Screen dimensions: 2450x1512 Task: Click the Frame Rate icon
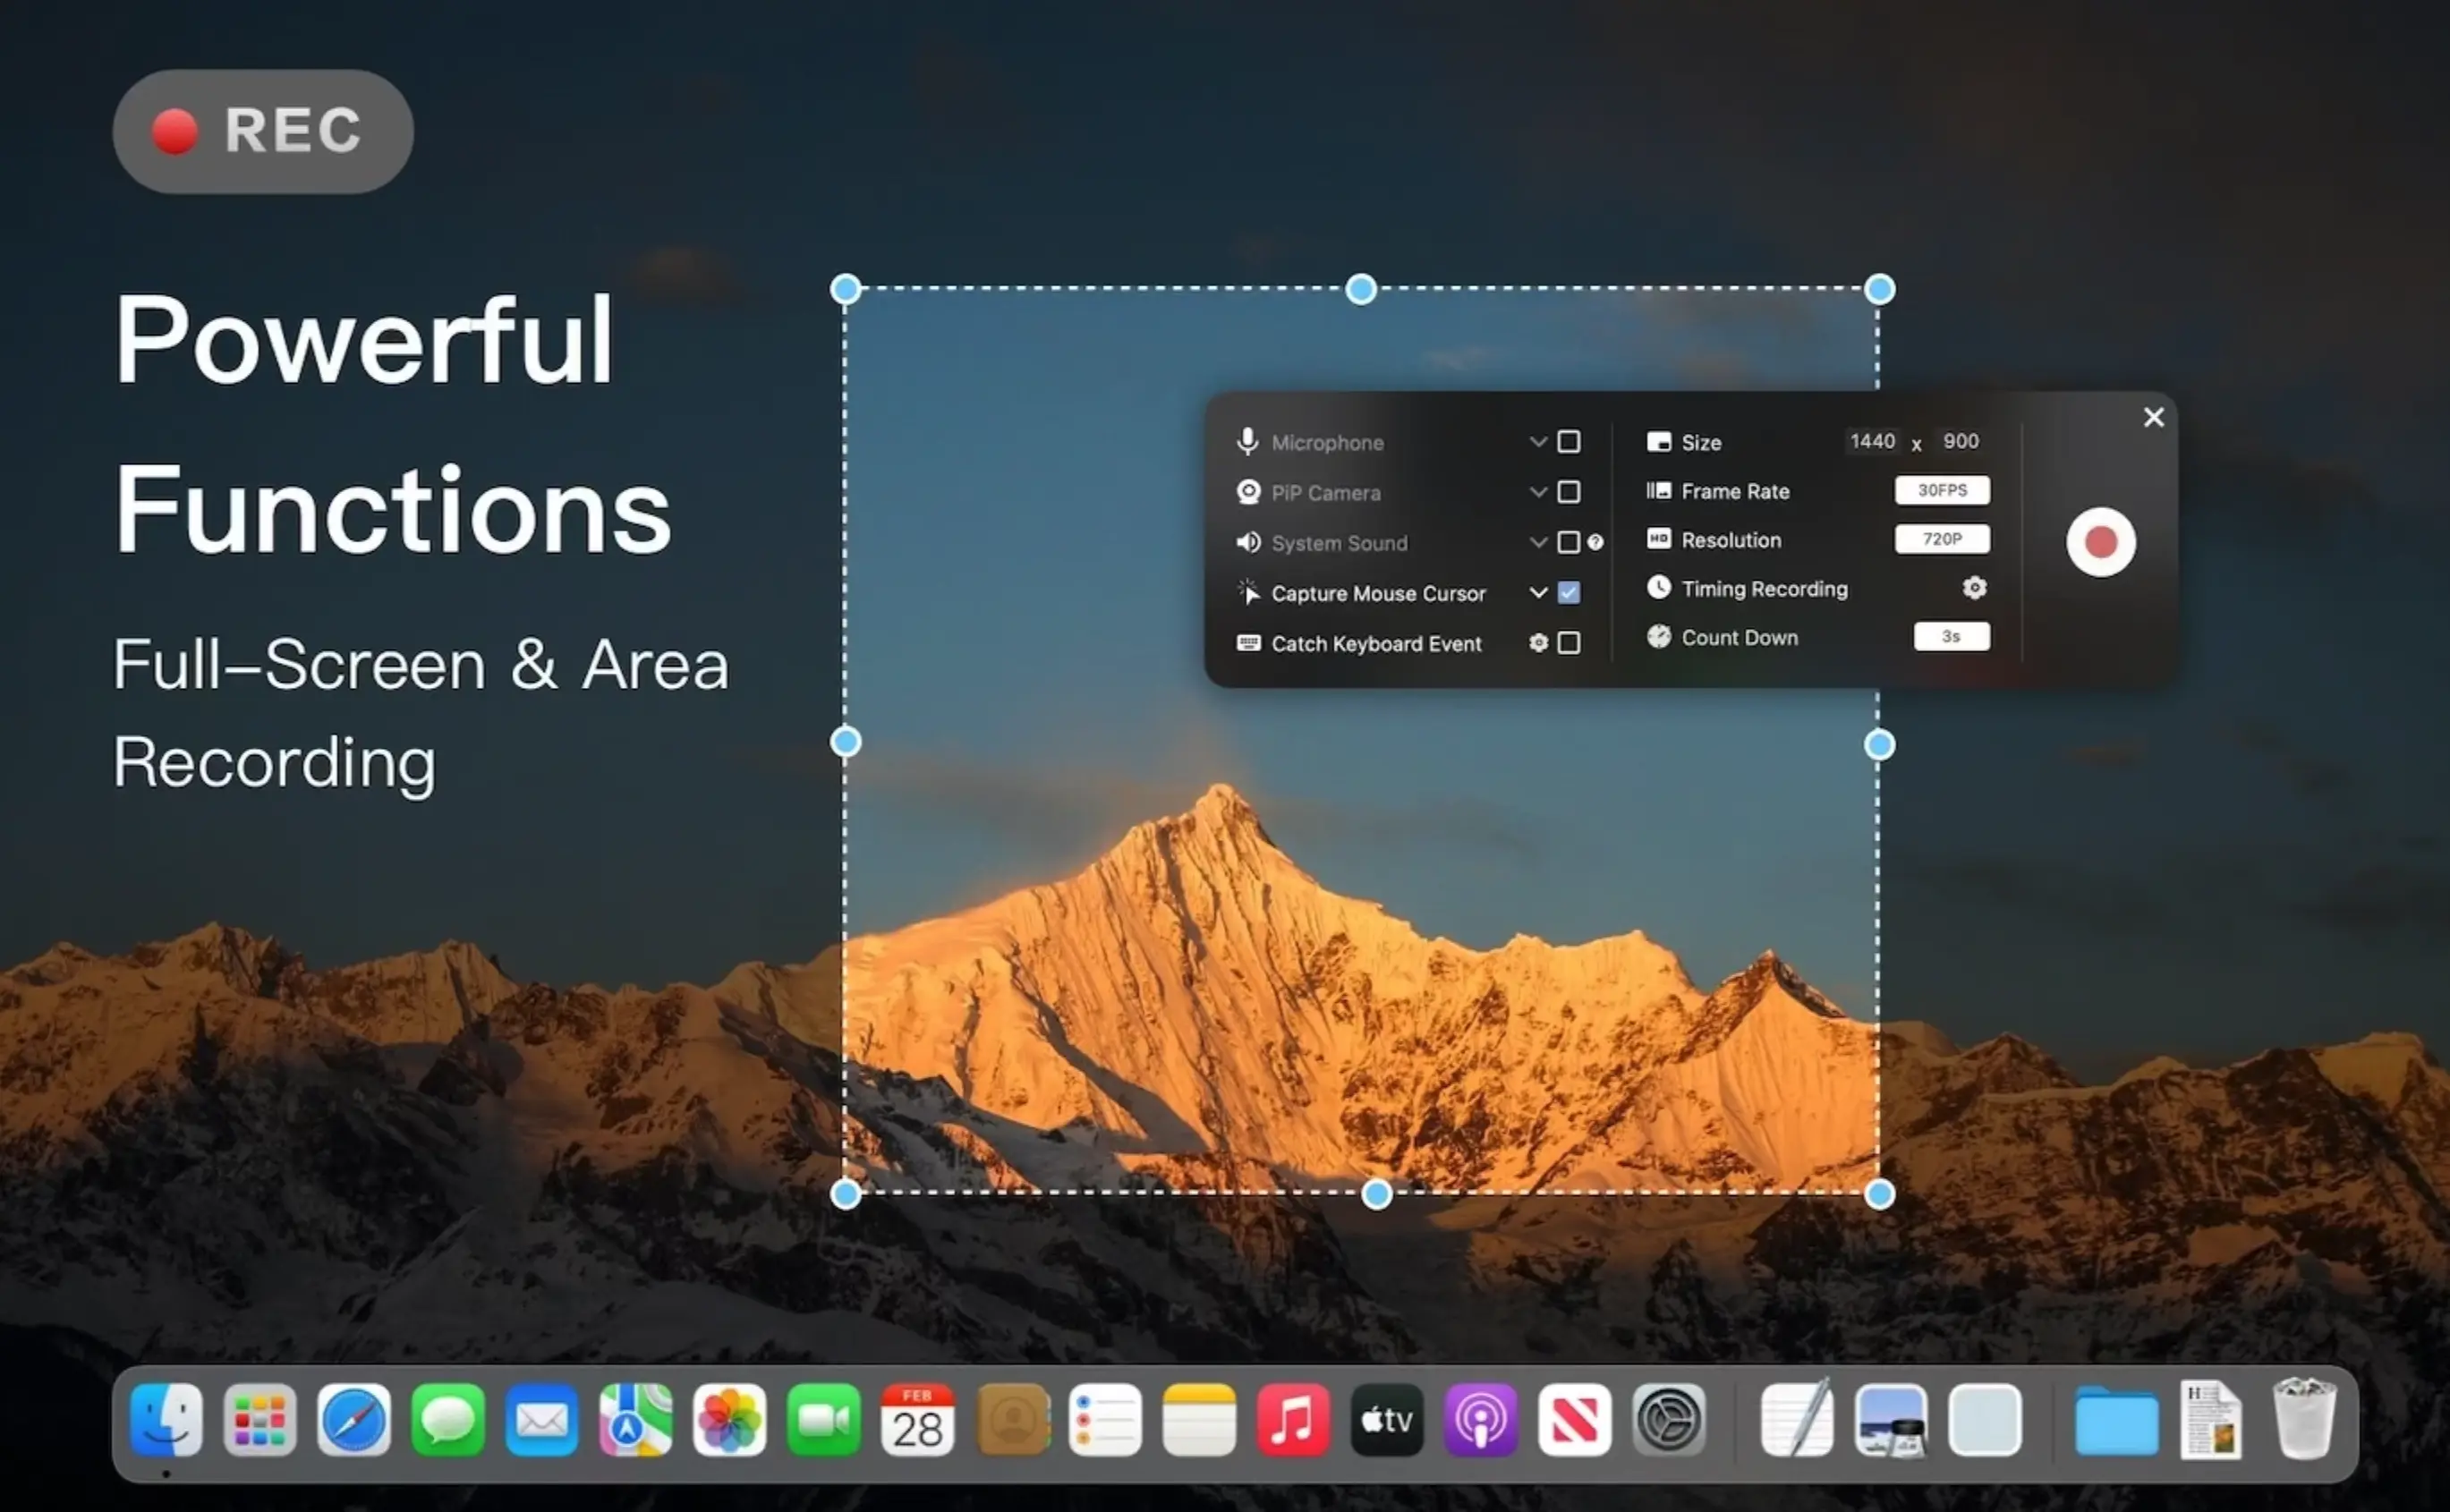click(1658, 490)
